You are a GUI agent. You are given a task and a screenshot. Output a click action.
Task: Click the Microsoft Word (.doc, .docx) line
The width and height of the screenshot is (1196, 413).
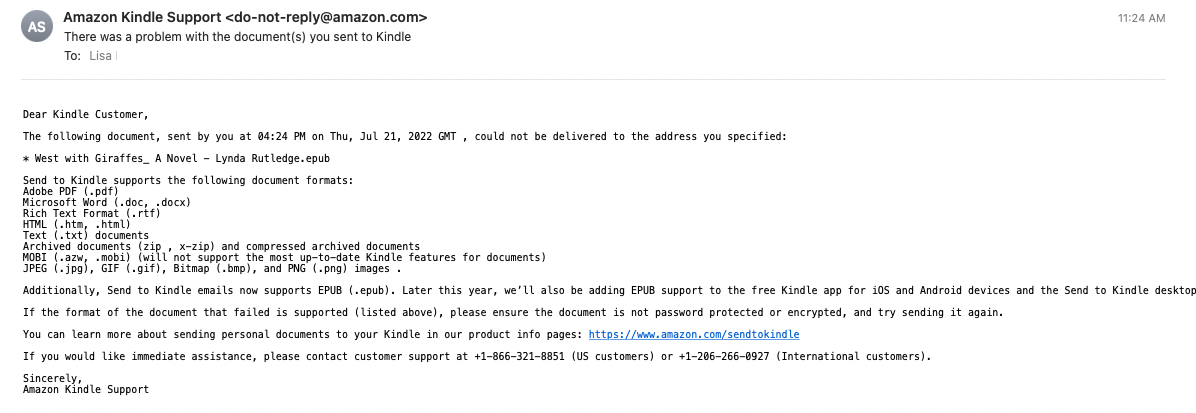click(x=107, y=202)
